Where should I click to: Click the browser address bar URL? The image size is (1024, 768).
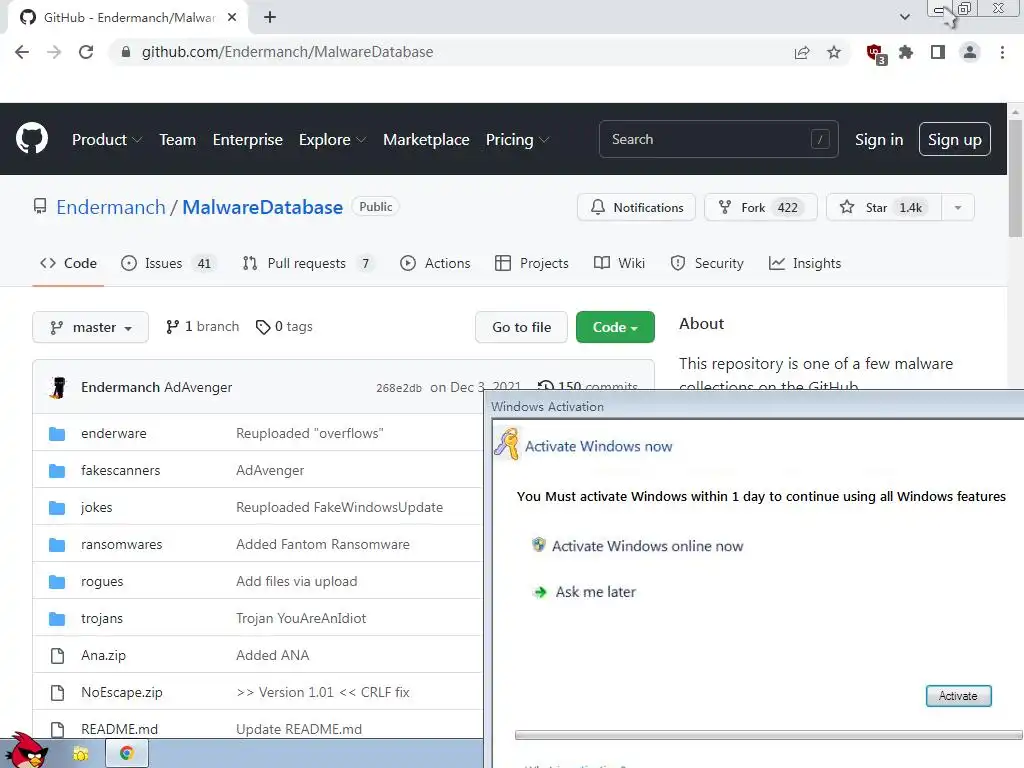pos(287,52)
